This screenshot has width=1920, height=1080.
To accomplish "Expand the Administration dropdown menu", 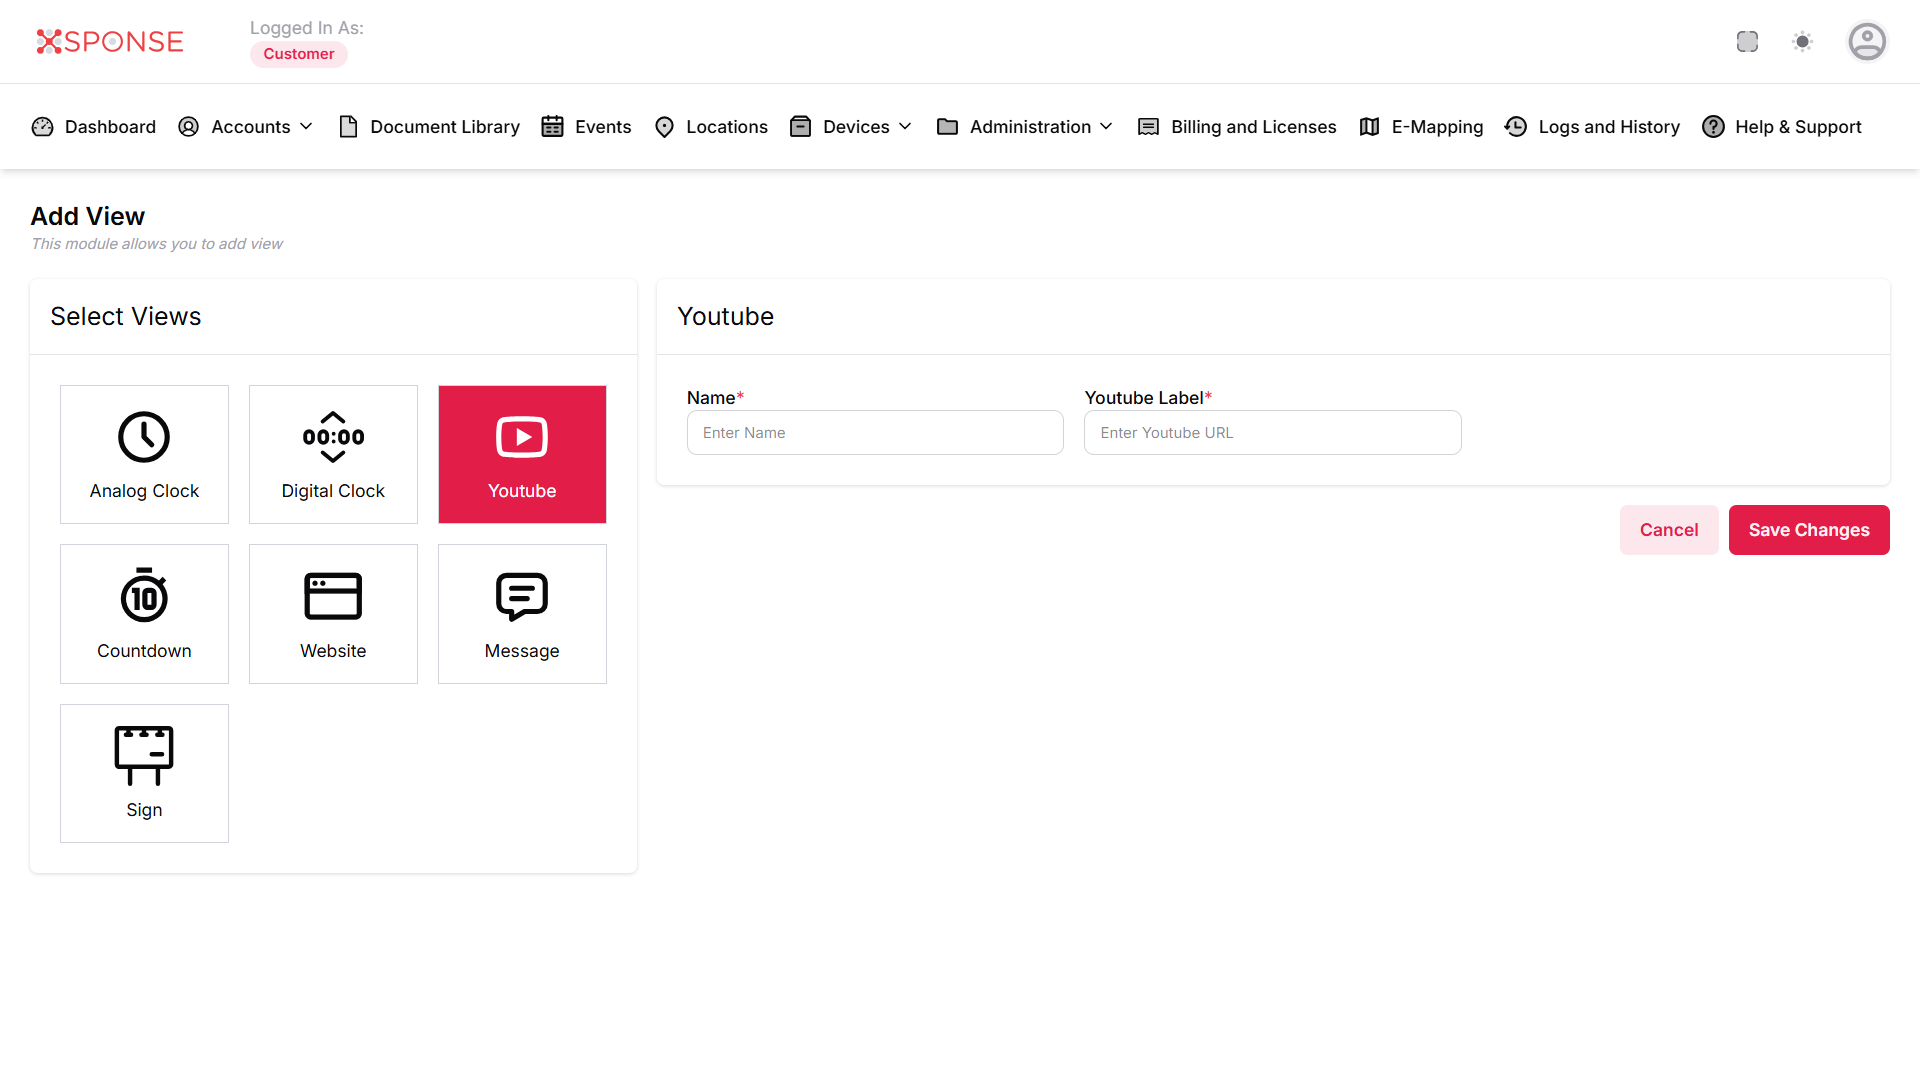I will pyautogui.click(x=1026, y=127).
